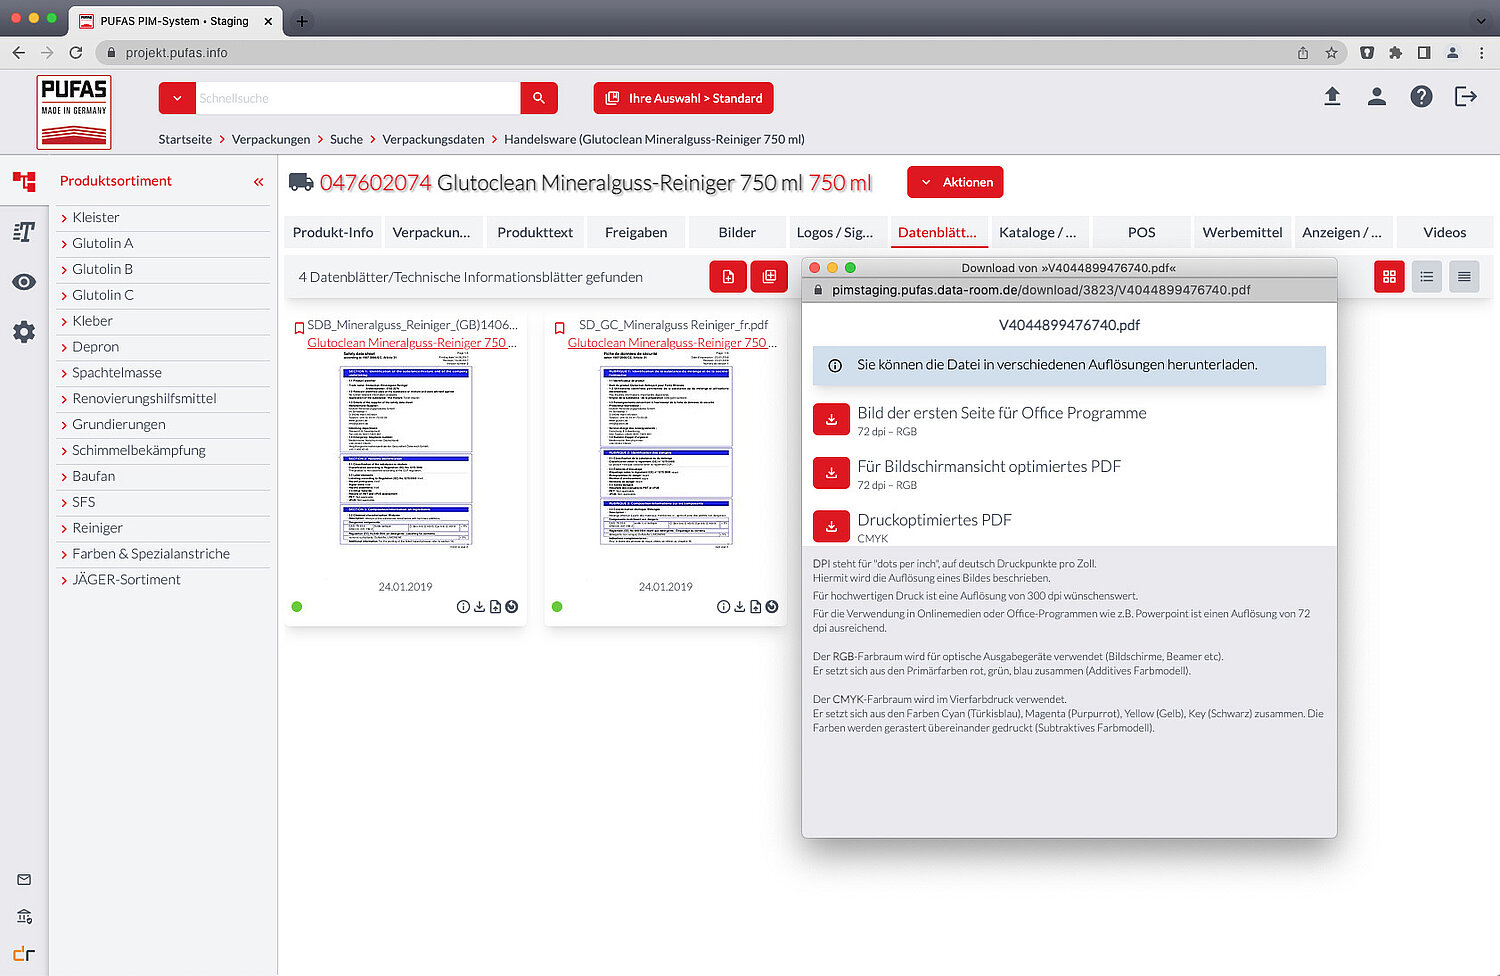The height and width of the screenshot is (976, 1500).
Task: Toggle bookmark on SDB_Mineralguss_Reiniger_(GB) card
Action: (x=299, y=327)
